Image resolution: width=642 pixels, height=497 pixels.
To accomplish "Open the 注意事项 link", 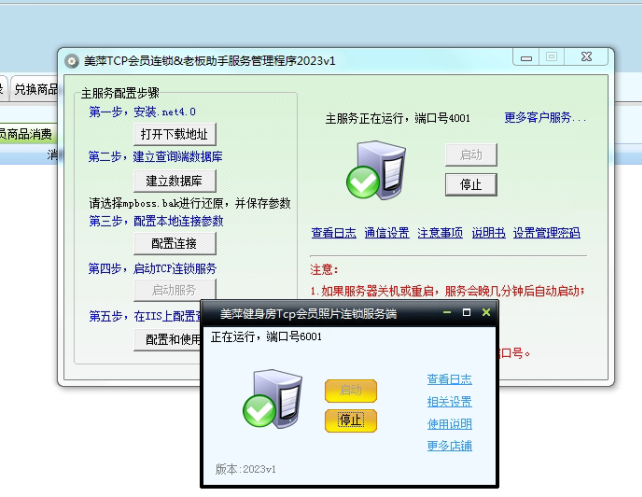I will (x=440, y=233).
